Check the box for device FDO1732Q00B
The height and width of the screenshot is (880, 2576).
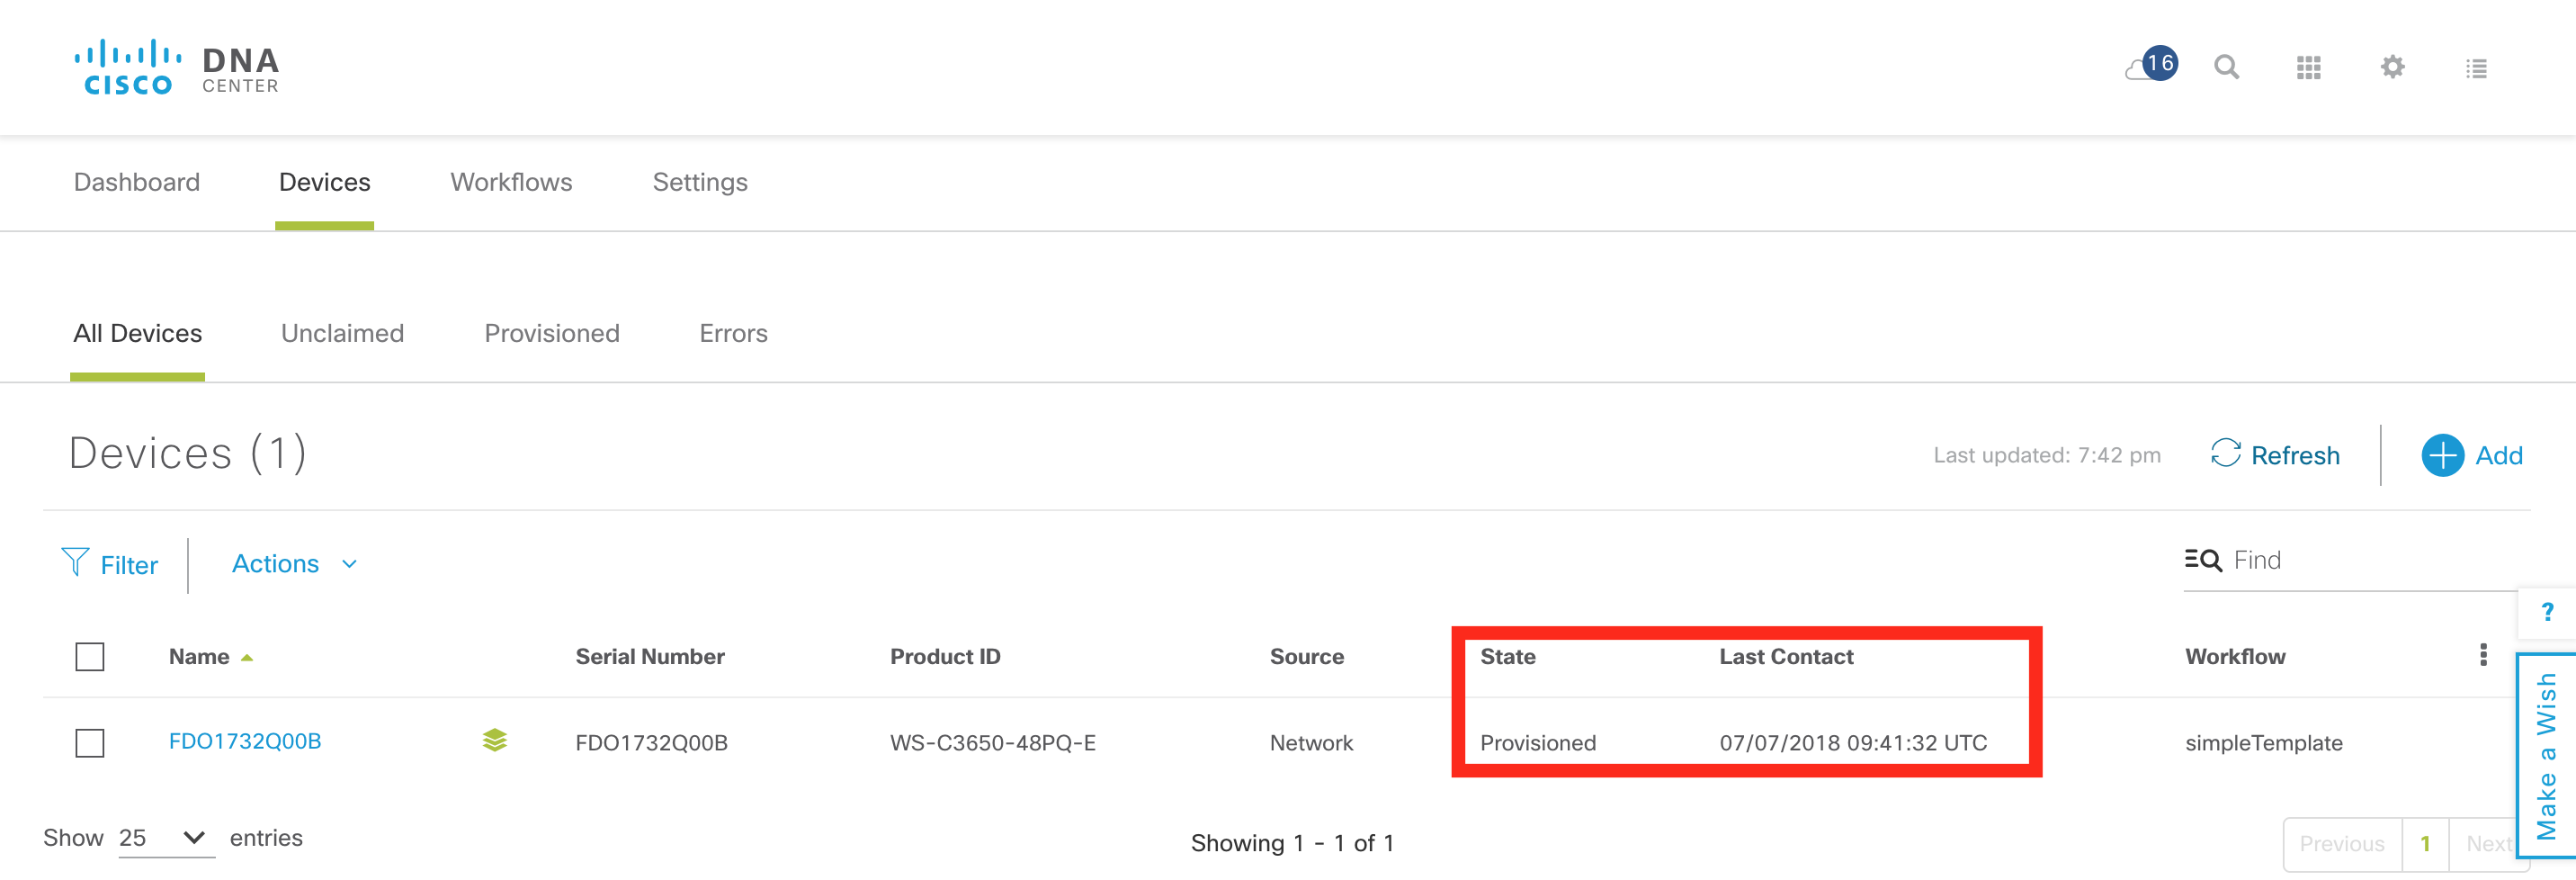click(90, 743)
